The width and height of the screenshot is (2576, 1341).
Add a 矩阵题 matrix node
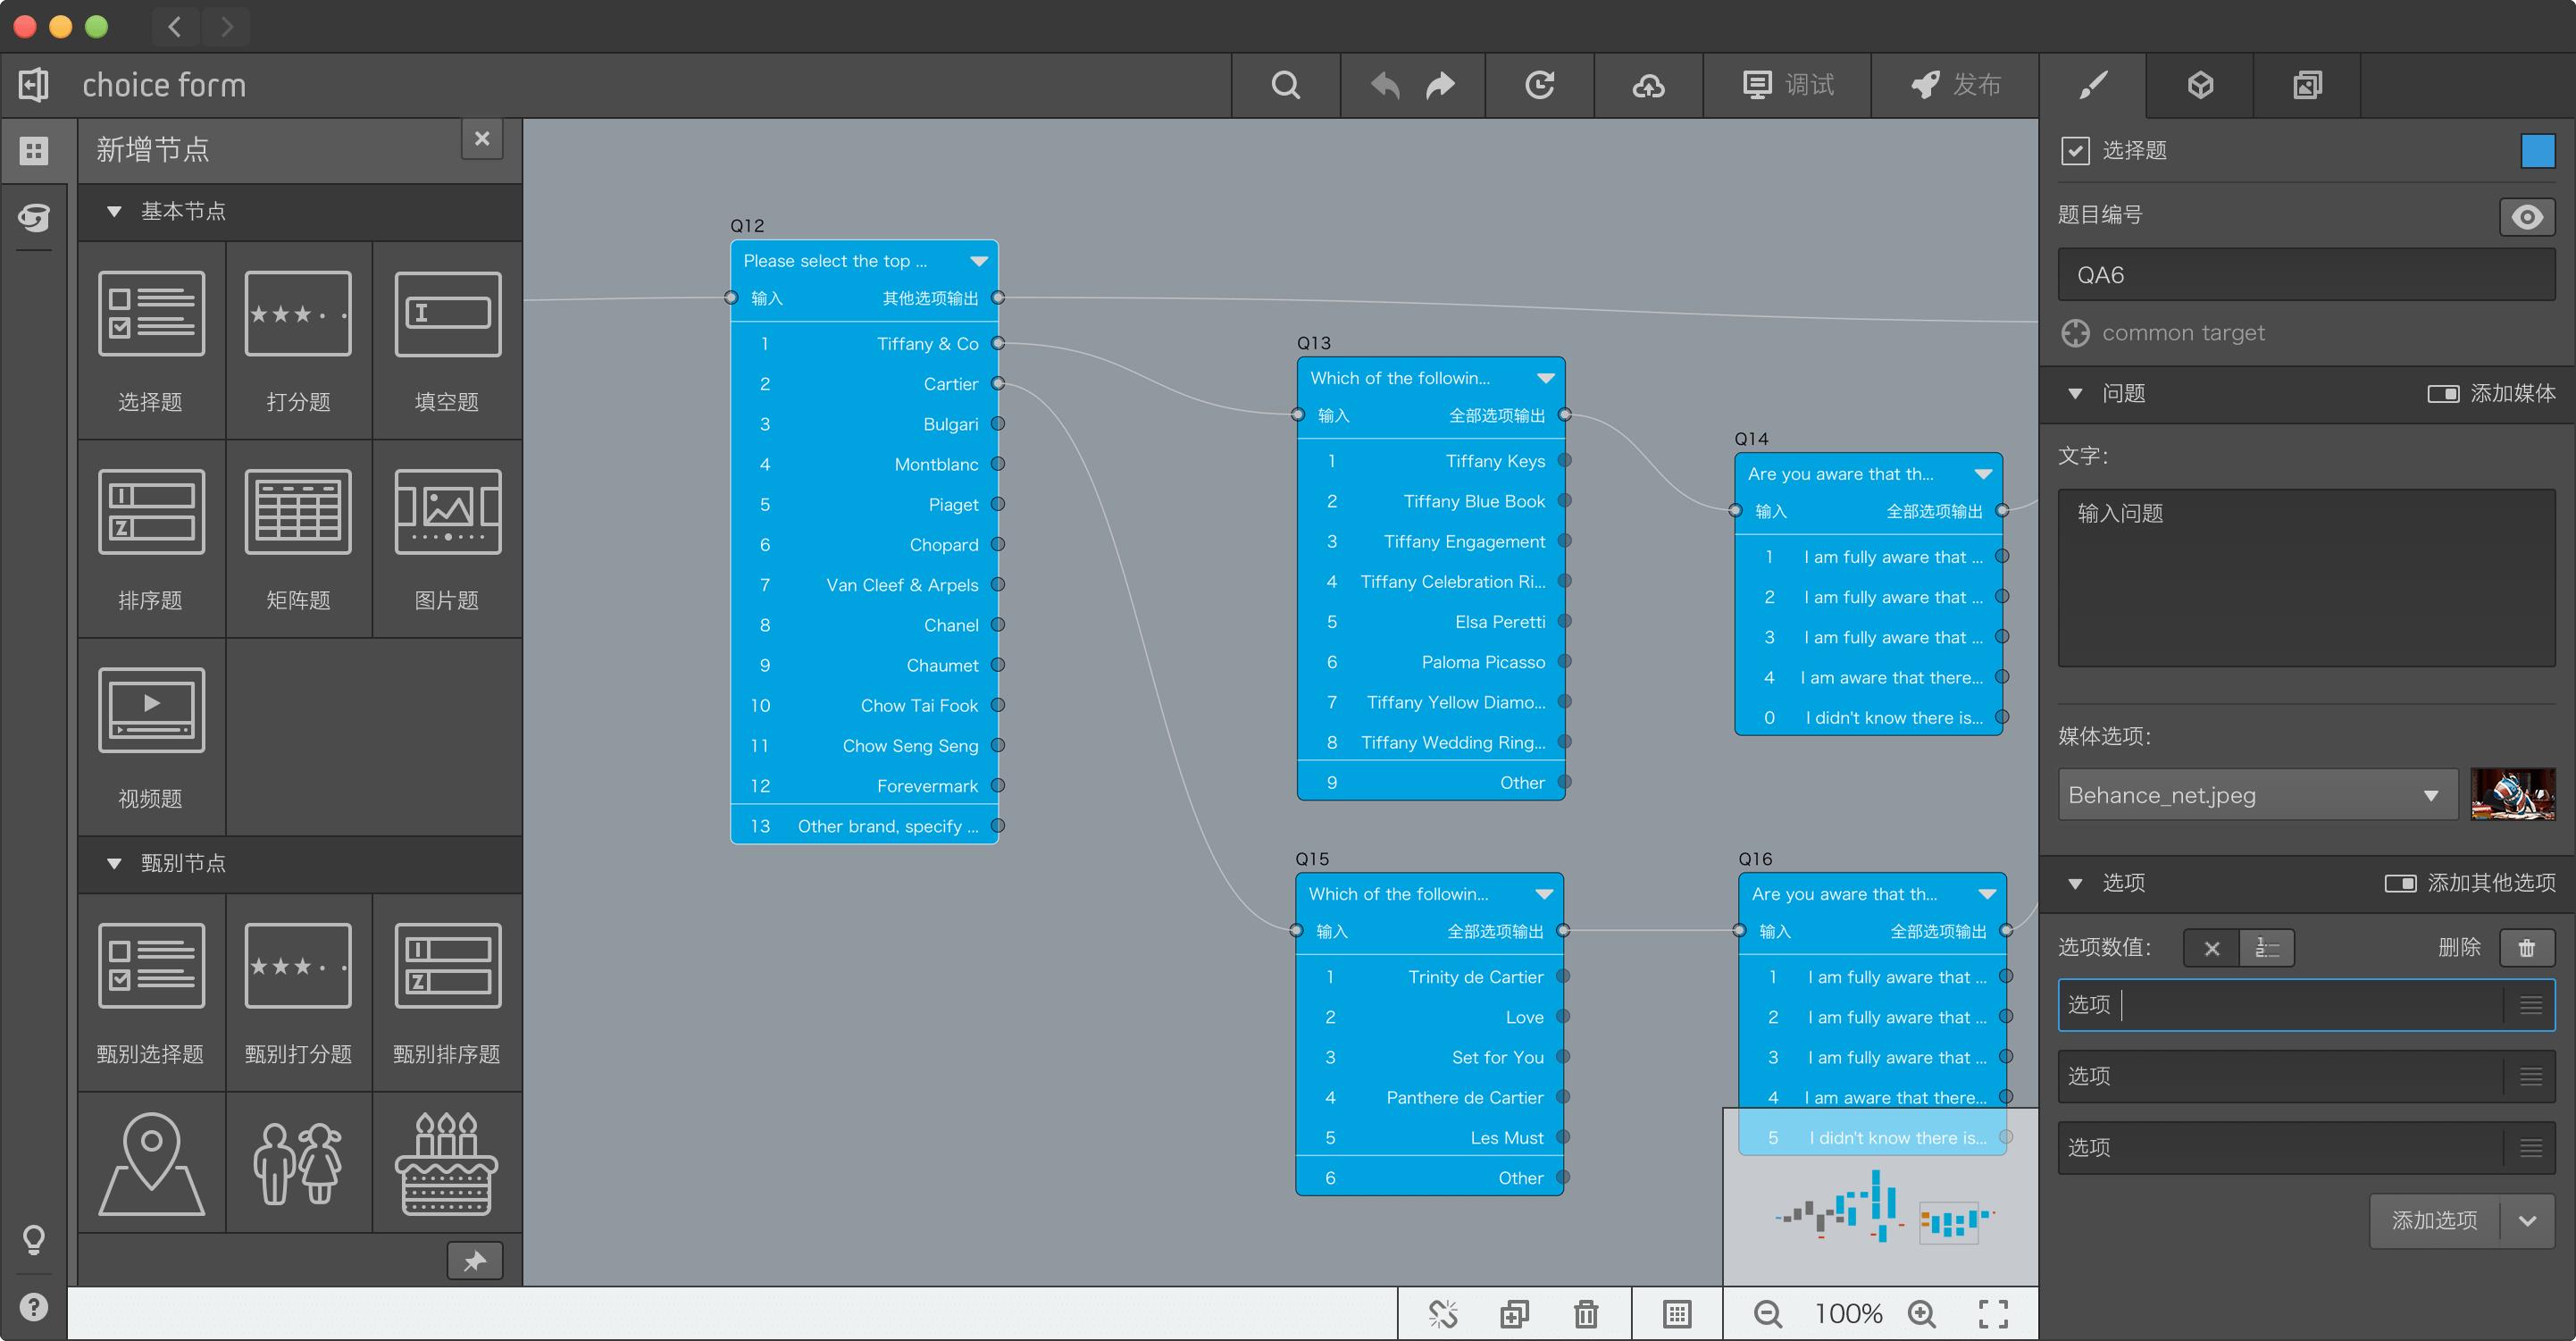click(298, 539)
